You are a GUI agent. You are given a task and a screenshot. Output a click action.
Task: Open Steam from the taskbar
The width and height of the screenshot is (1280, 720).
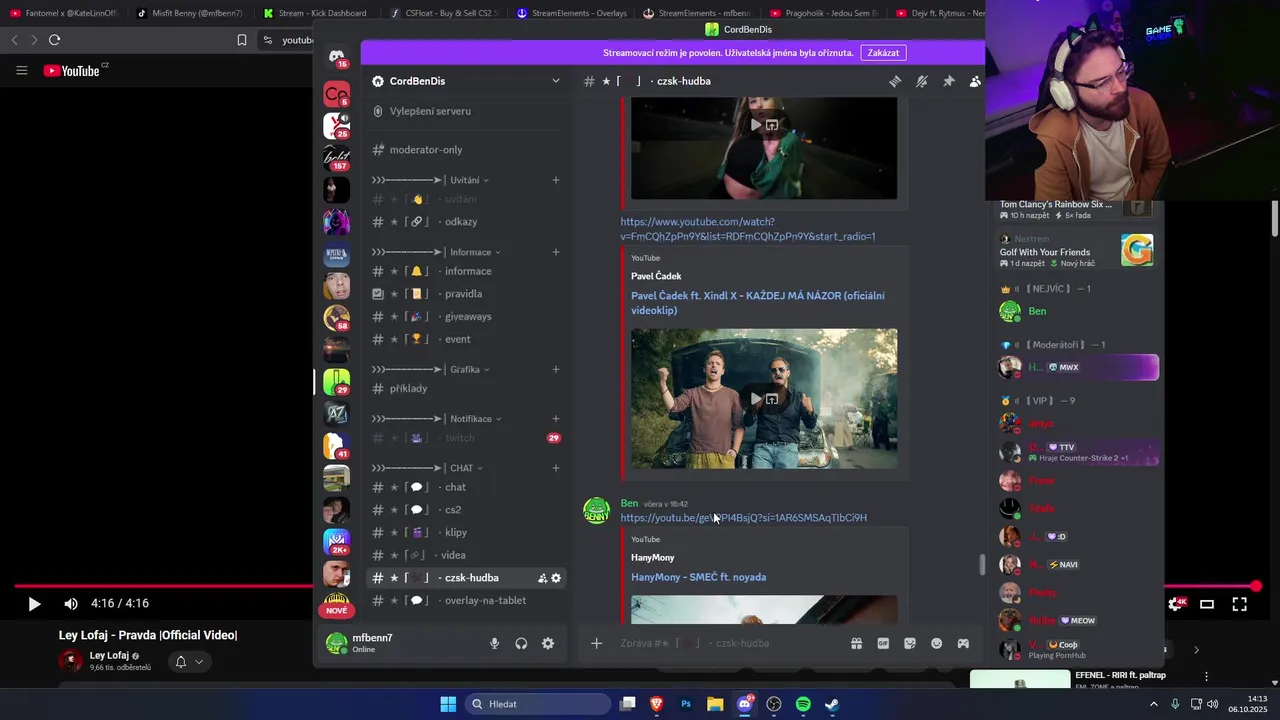pyautogui.click(x=832, y=704)
